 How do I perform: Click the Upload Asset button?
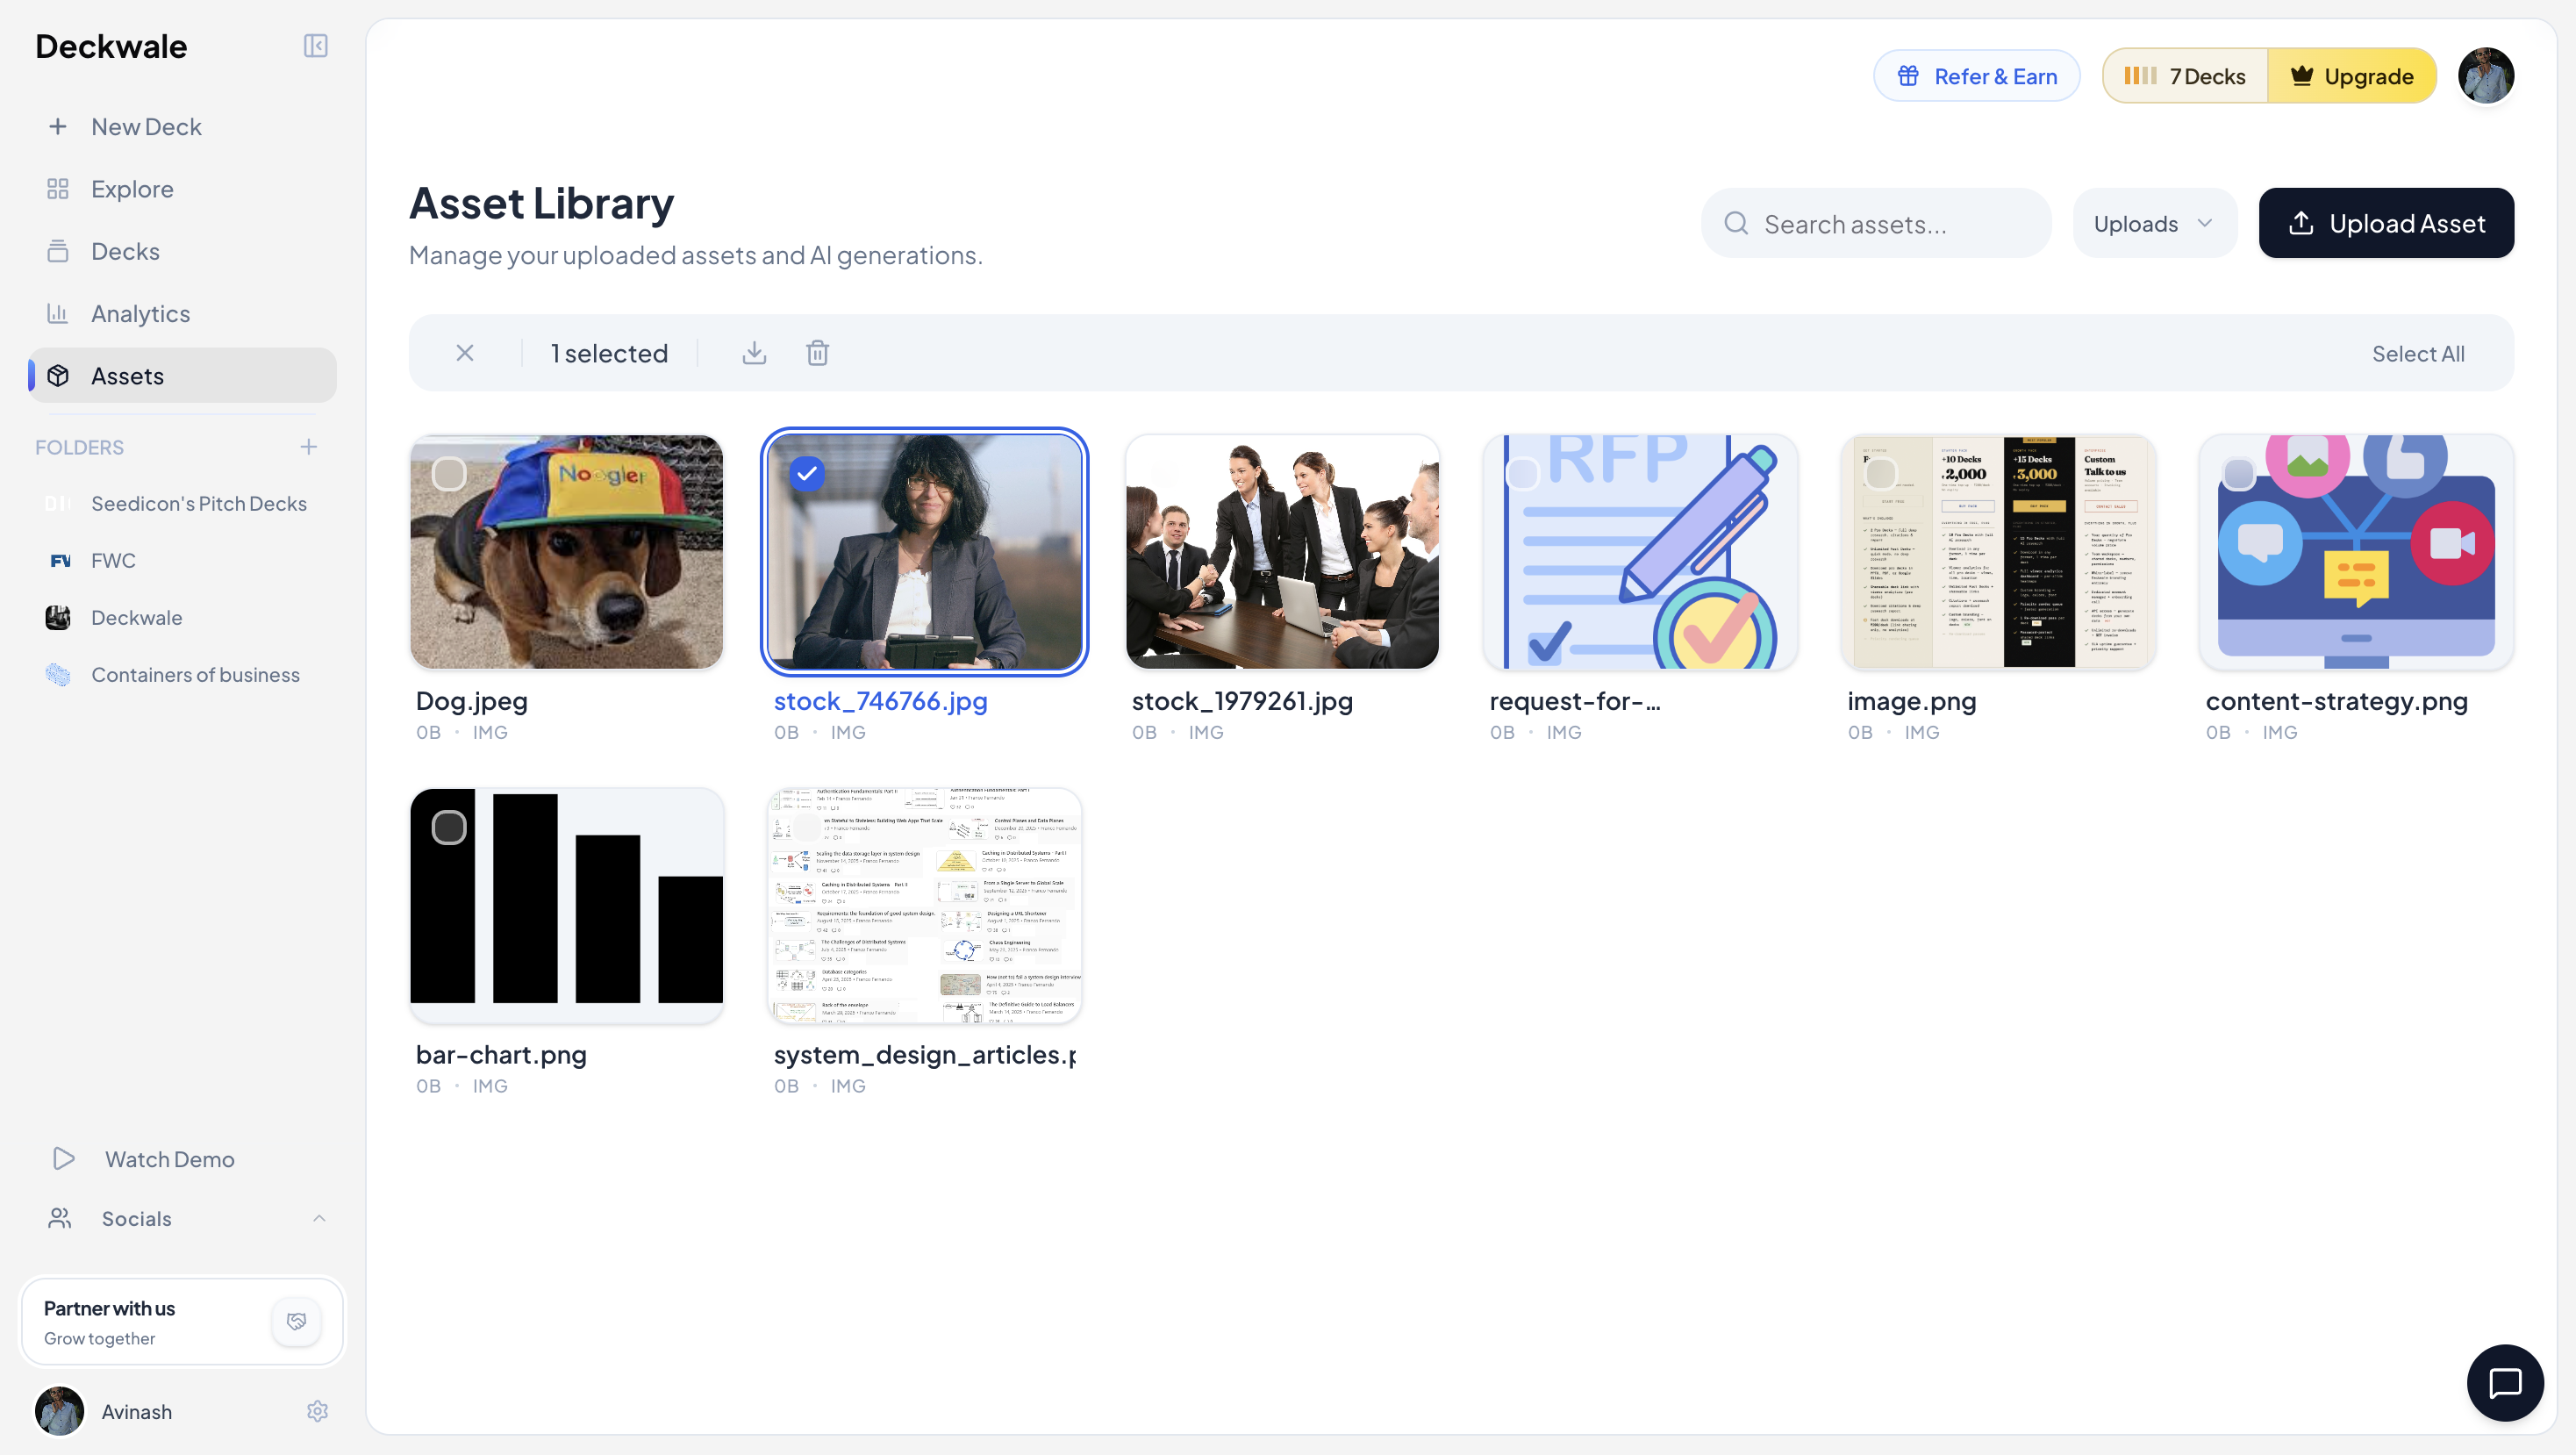coord(2386,223)
